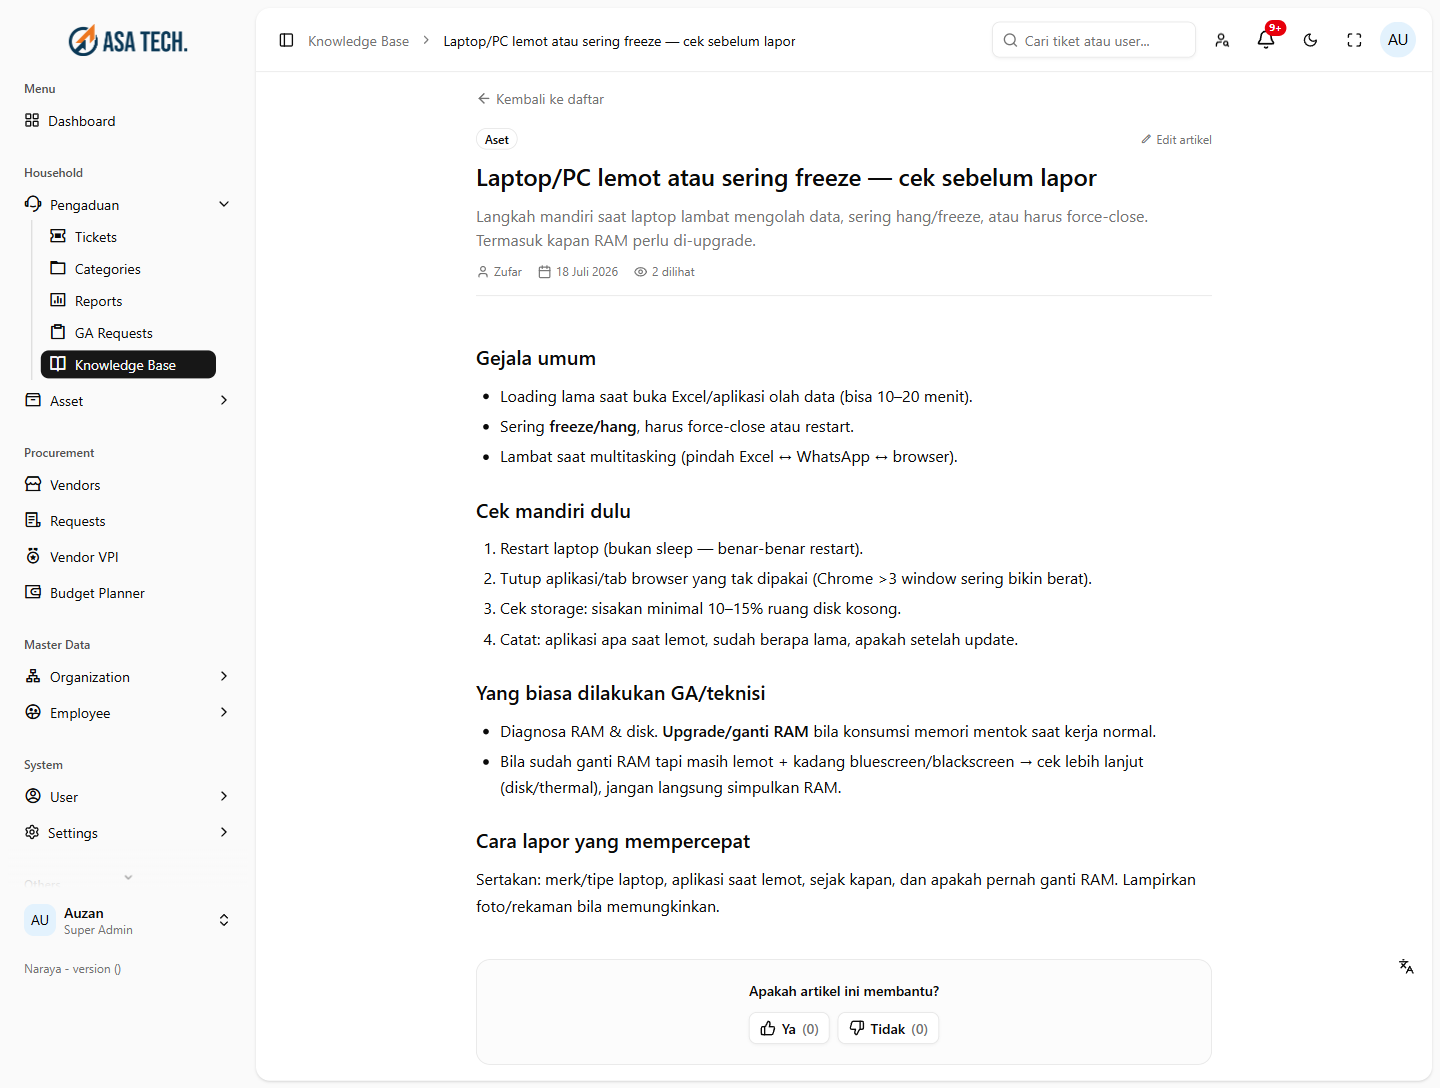The height and width of the screenshot is (1088, 1440).
Task: Open the notifications bell
Action: (1266, 40)
